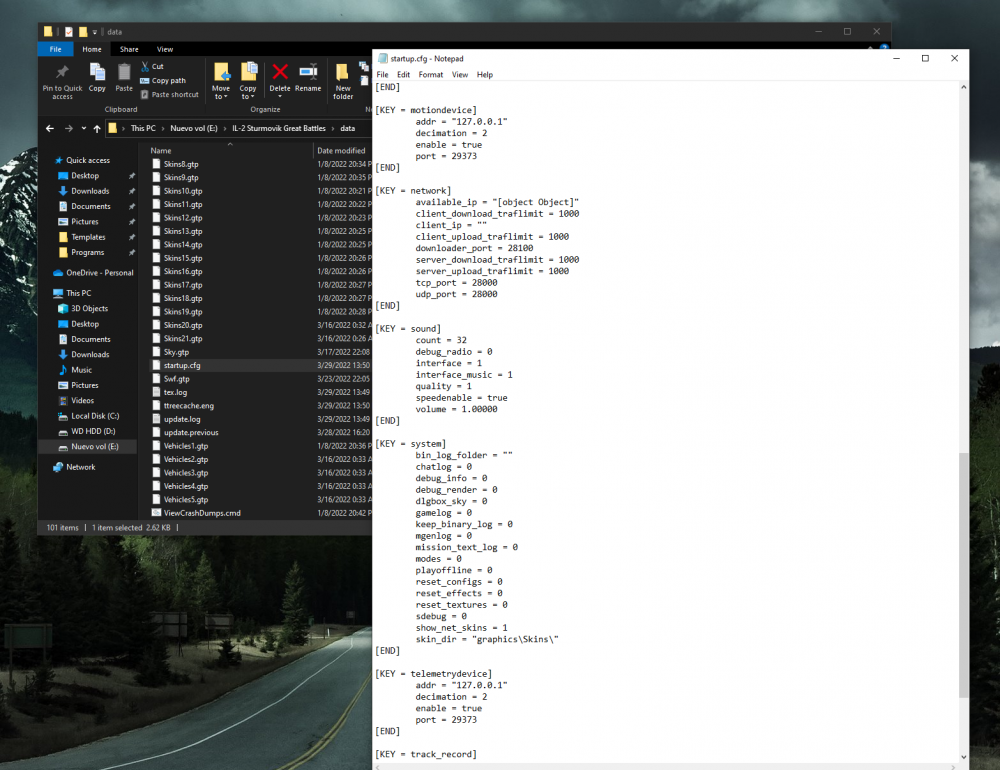Open the Format menu in Notepad

tap(431, 75)
